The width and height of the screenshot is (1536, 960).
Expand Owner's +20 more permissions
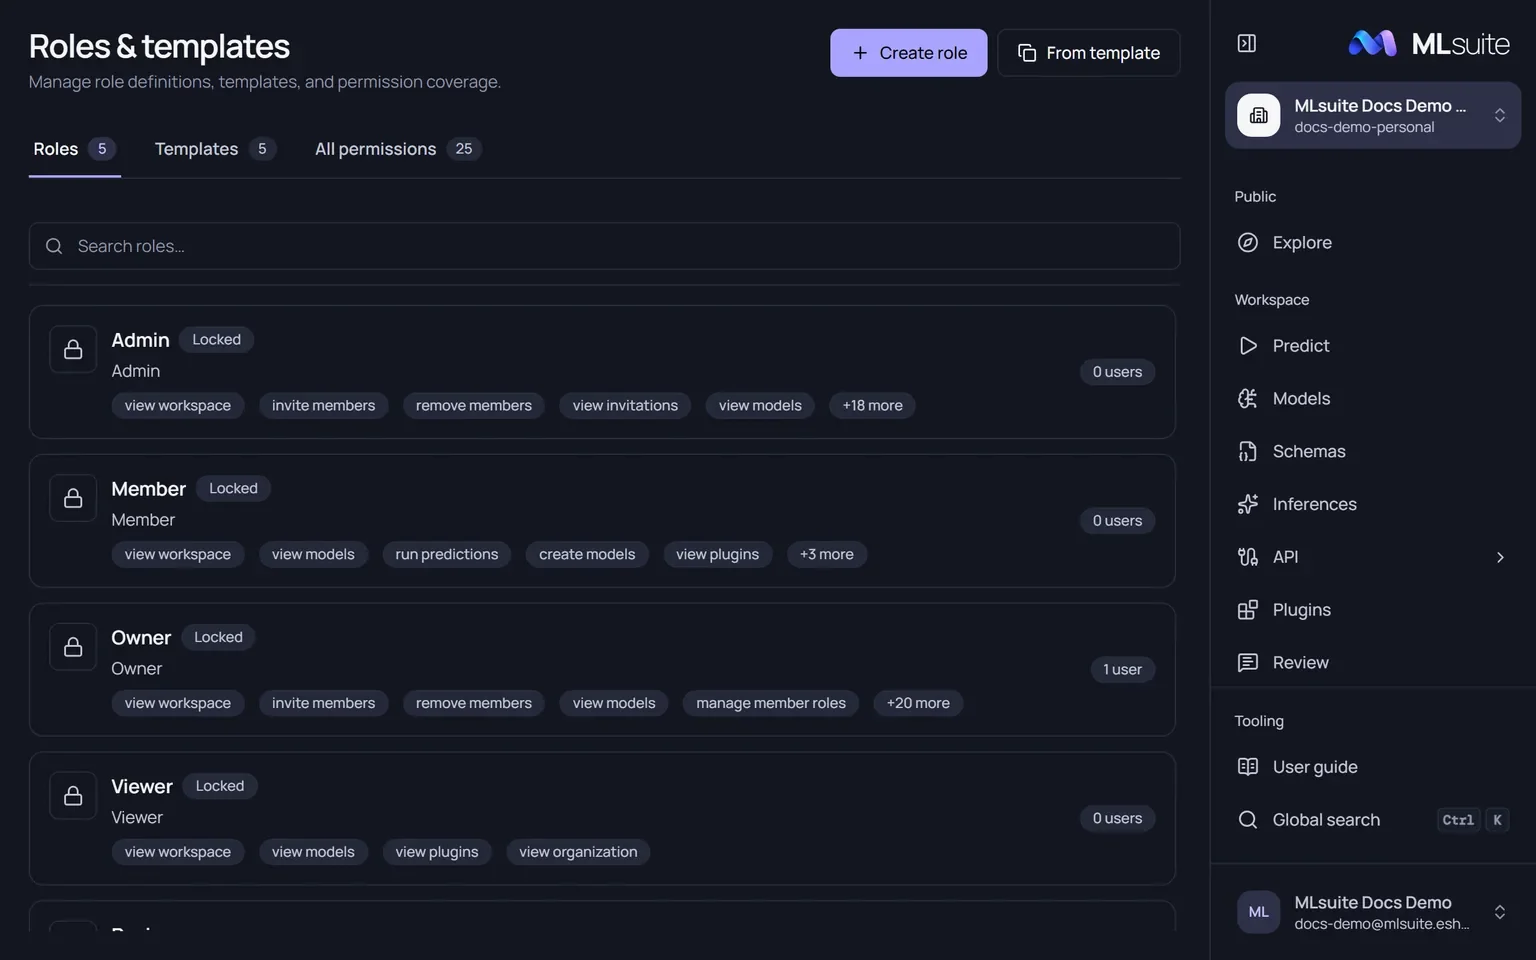tap(918, 703)
